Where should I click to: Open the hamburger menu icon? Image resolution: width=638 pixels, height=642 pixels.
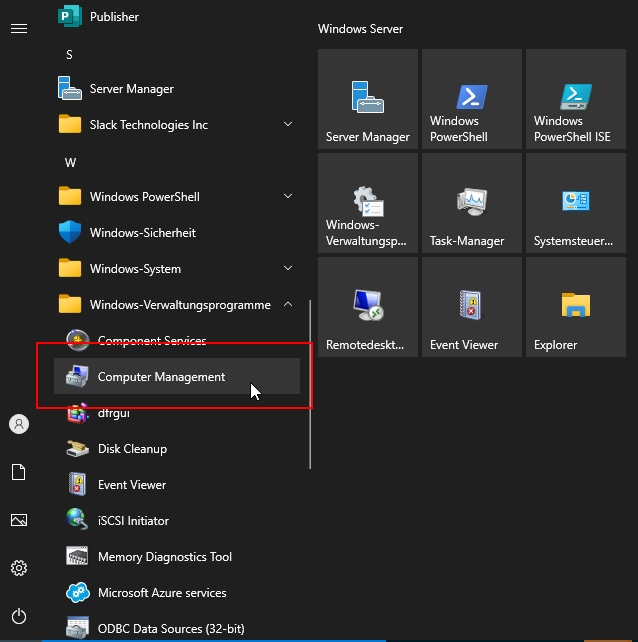point(19,29)
